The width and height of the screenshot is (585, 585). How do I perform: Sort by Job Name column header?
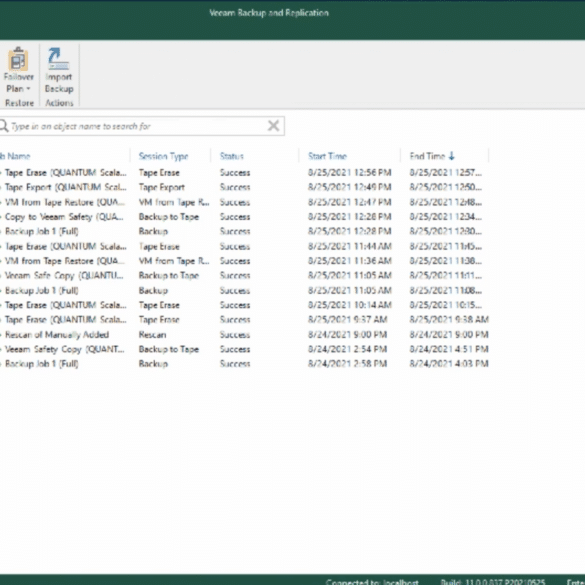(15, 156)
